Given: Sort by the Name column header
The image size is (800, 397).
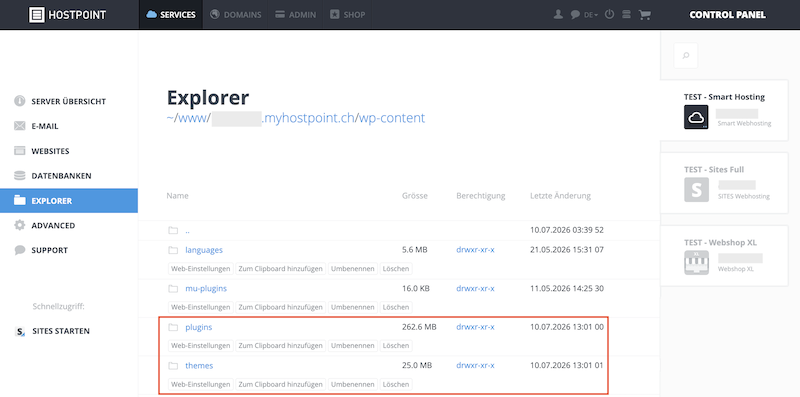Looking at the screenshot, I should coord(178,195).
